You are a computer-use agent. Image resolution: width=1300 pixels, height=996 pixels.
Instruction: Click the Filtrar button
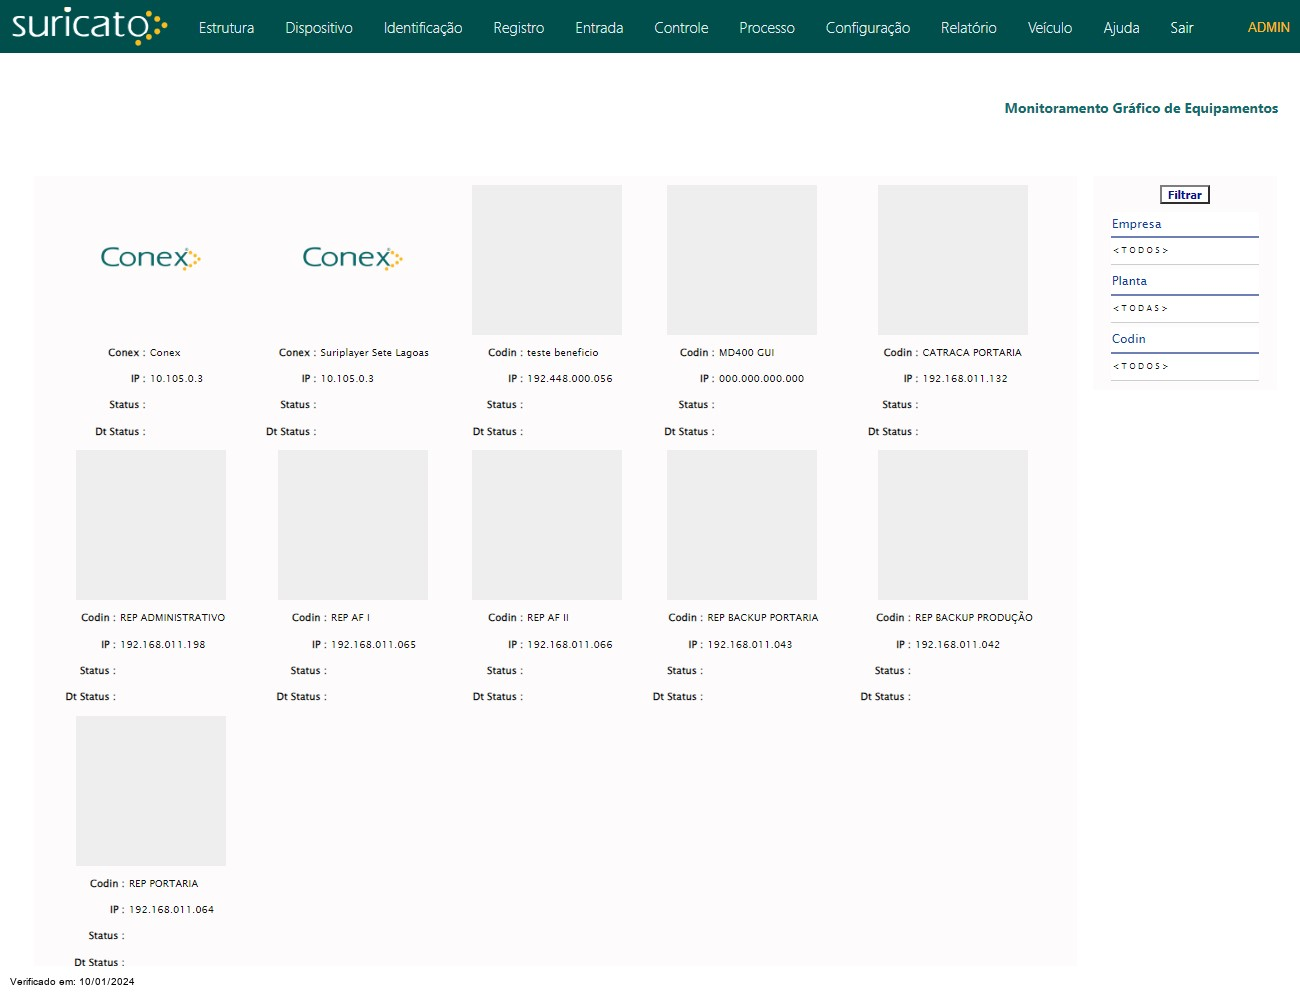pyautogui.click(x=1185, y=195)
